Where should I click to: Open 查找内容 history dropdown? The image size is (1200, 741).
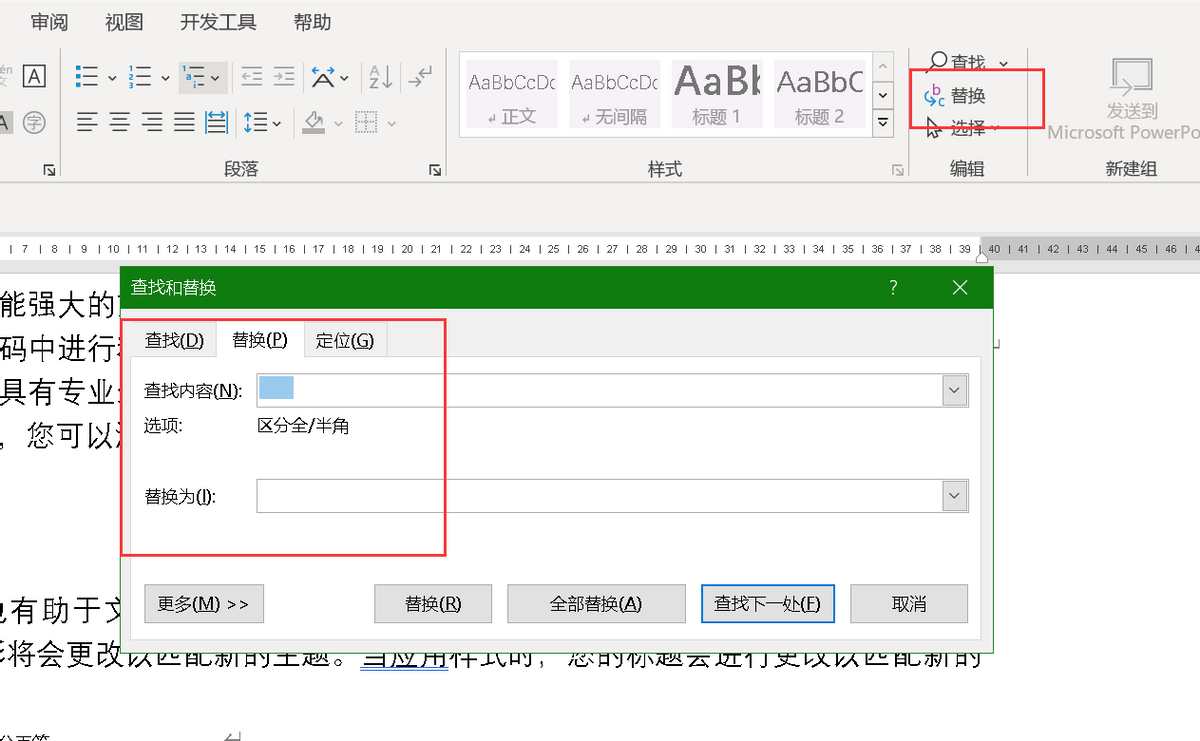(x=956, y=390)
